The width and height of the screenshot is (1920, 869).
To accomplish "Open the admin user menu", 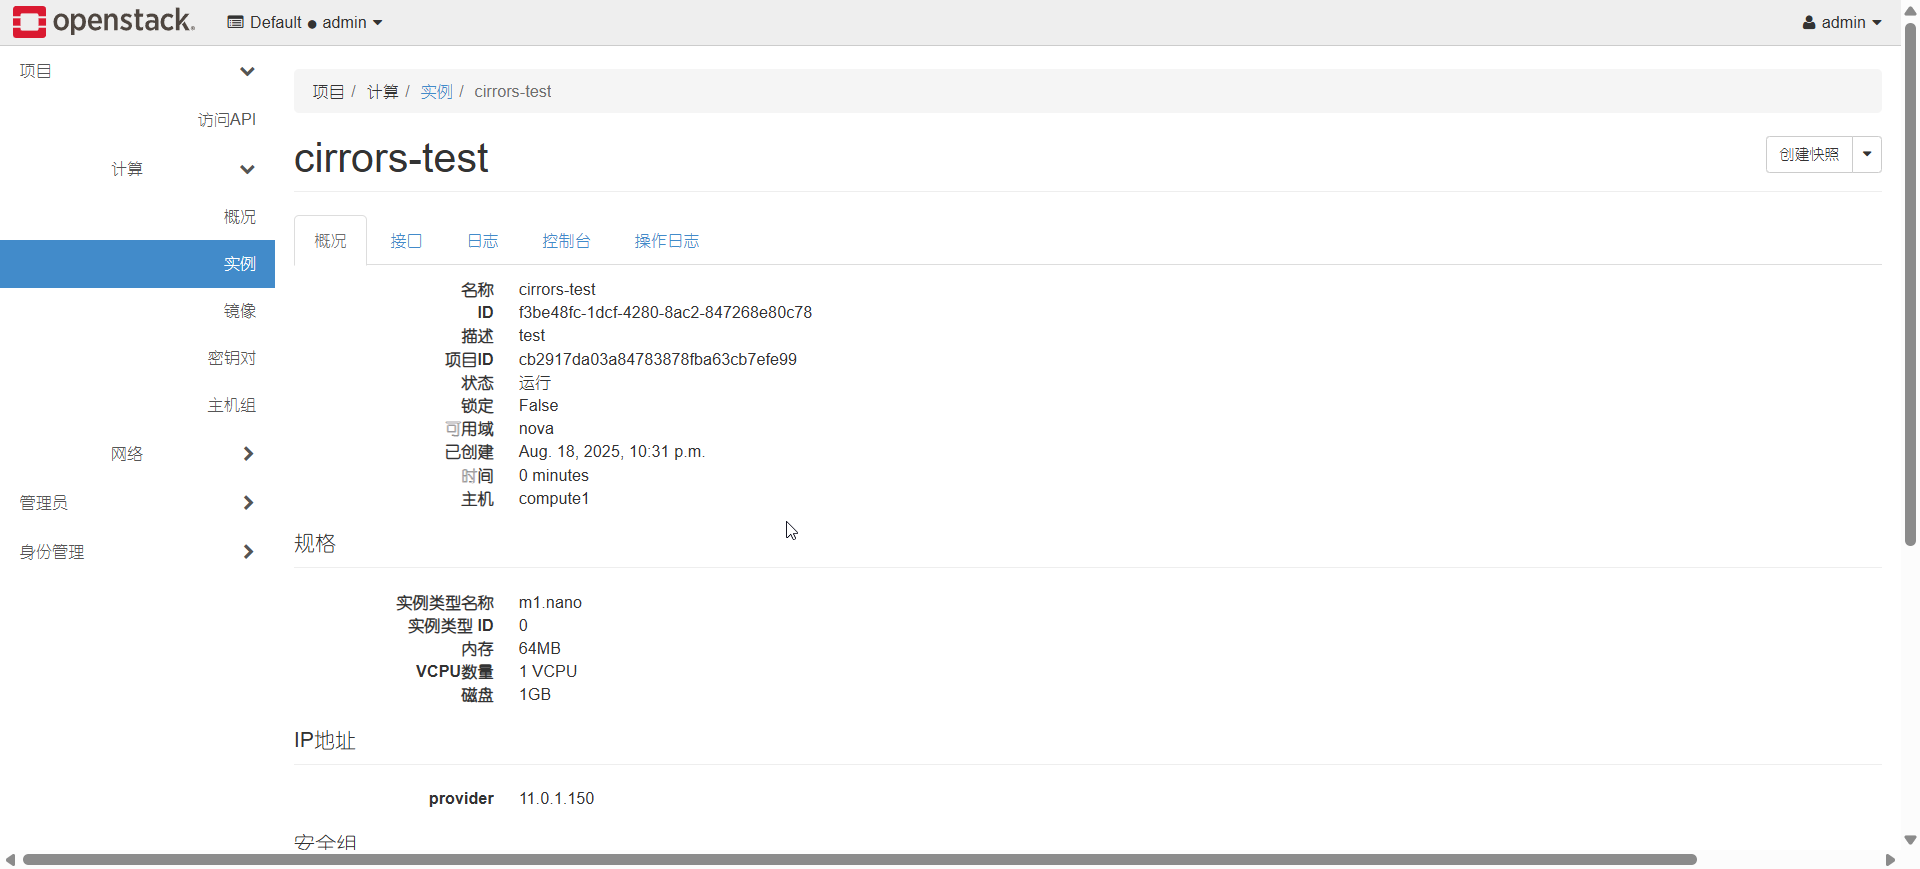I will click(1842, 22).
